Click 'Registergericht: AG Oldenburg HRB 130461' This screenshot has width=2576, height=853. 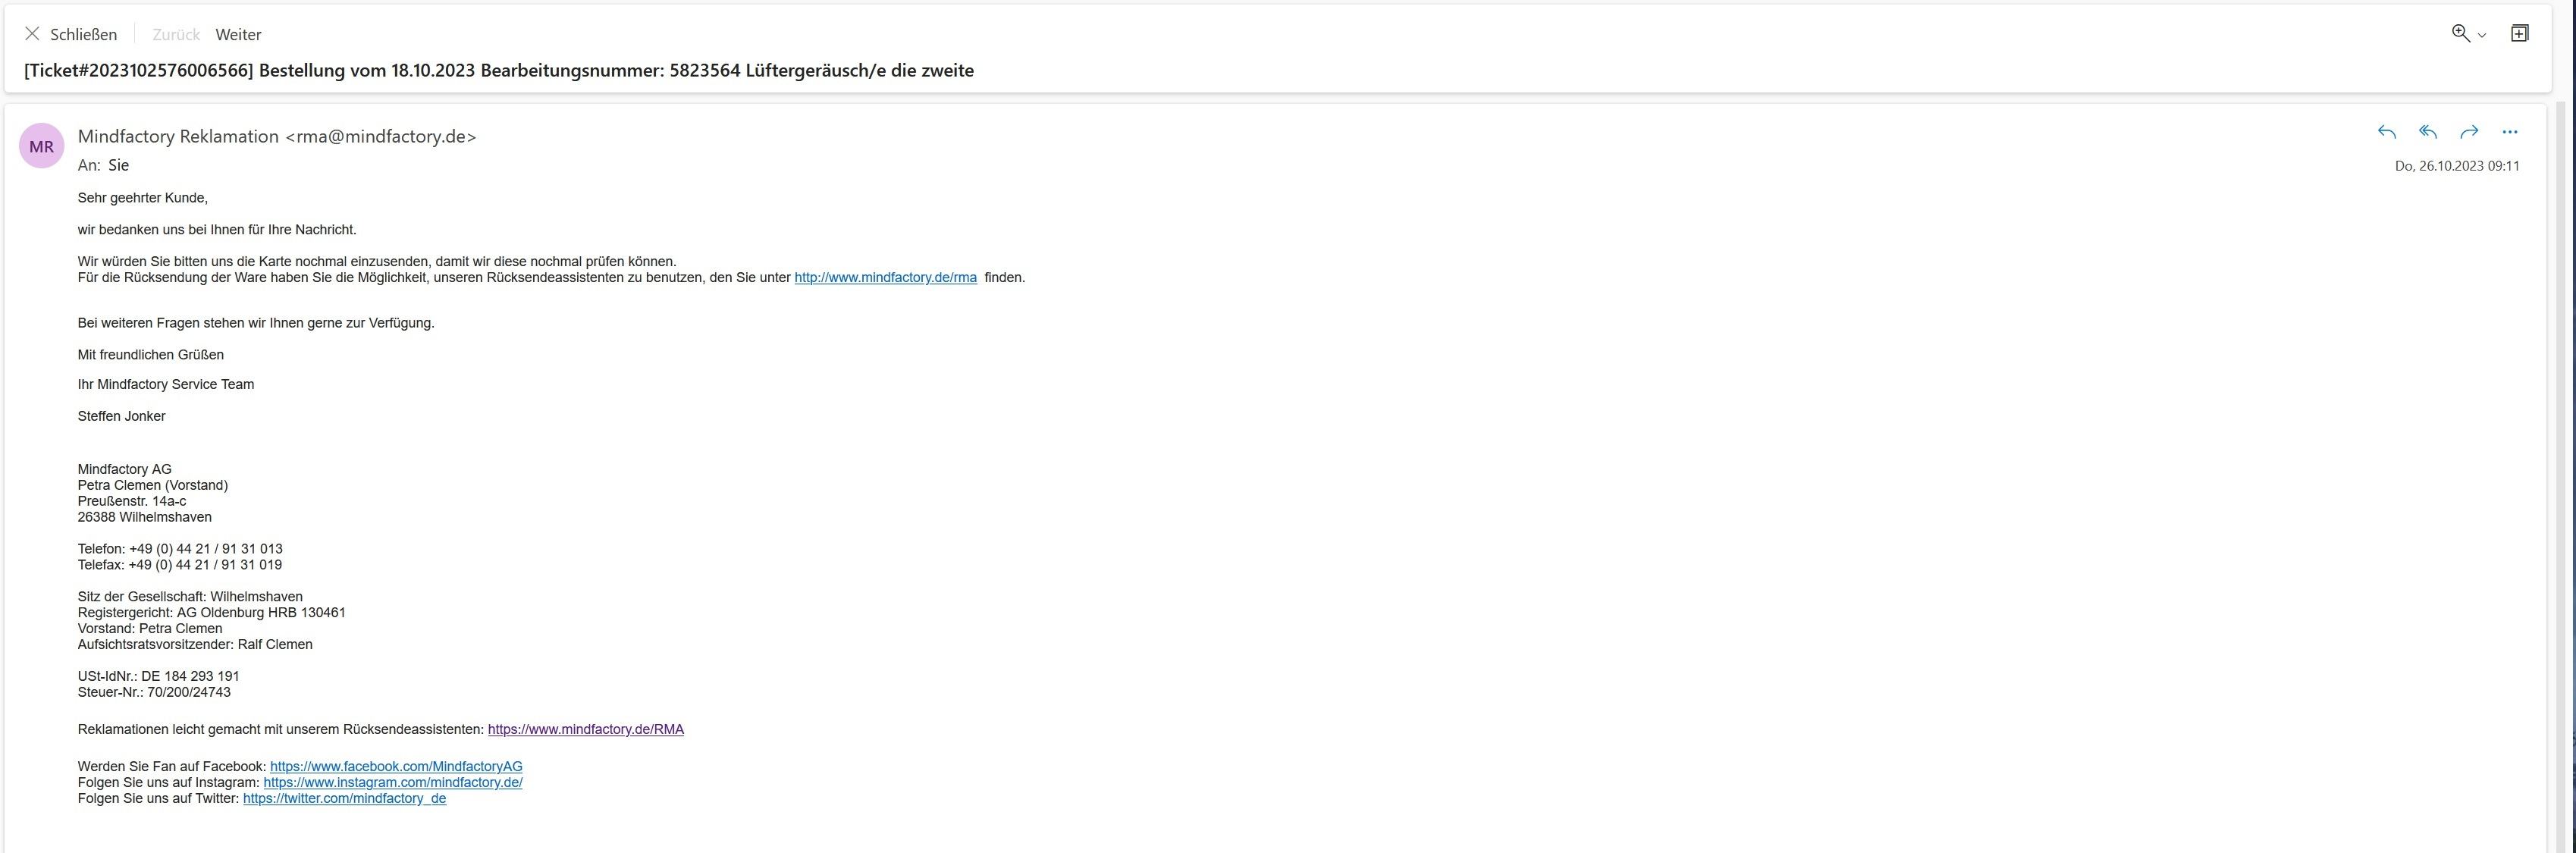(211, 612)
